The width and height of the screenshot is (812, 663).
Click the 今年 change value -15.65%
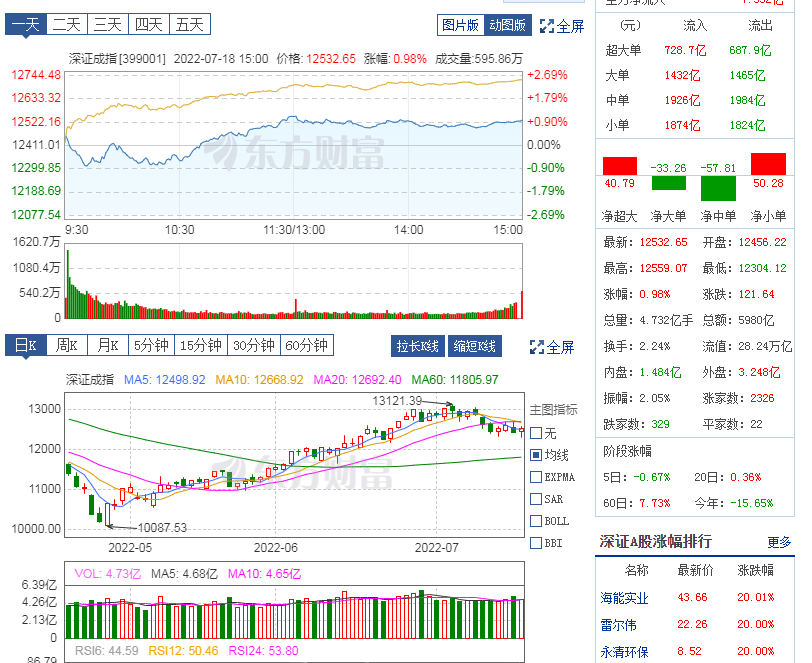coord(751,503)
